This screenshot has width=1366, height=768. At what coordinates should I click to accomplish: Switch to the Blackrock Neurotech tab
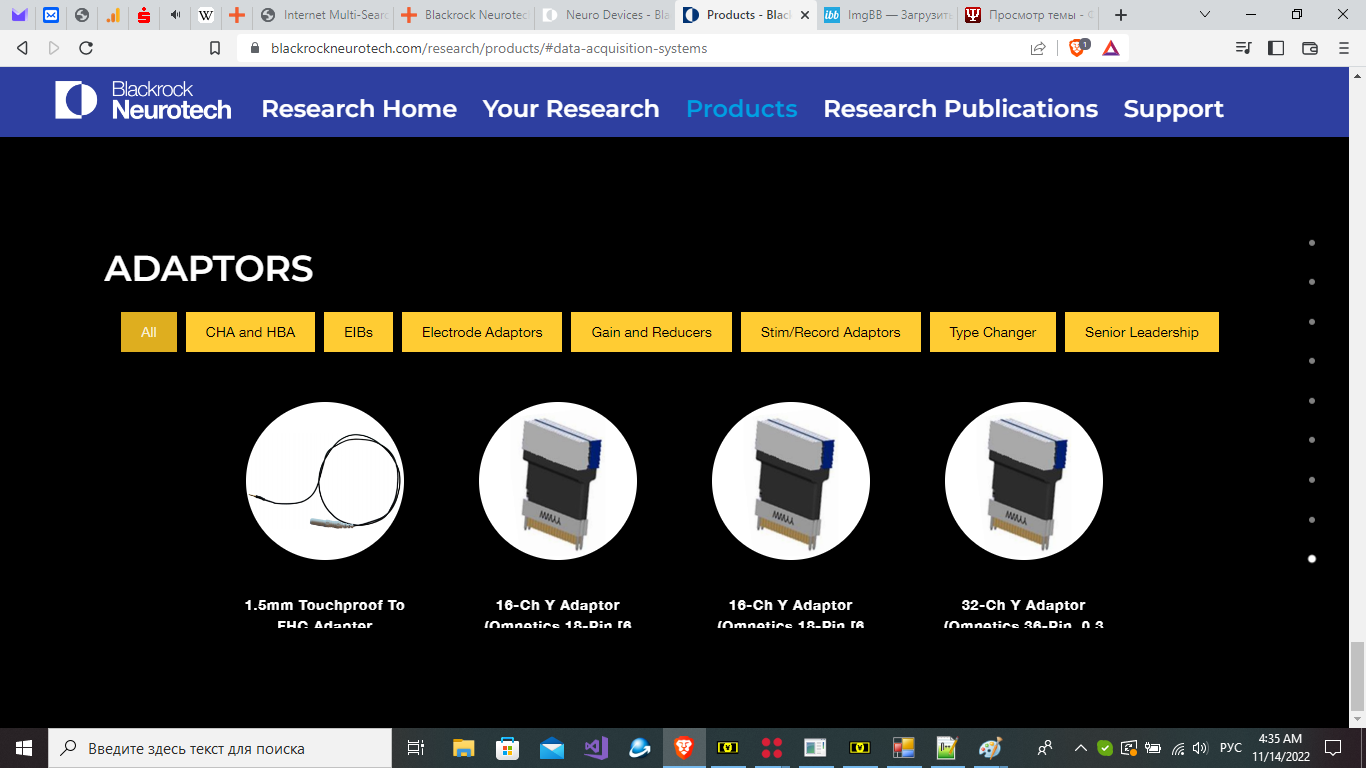point(463,15)
